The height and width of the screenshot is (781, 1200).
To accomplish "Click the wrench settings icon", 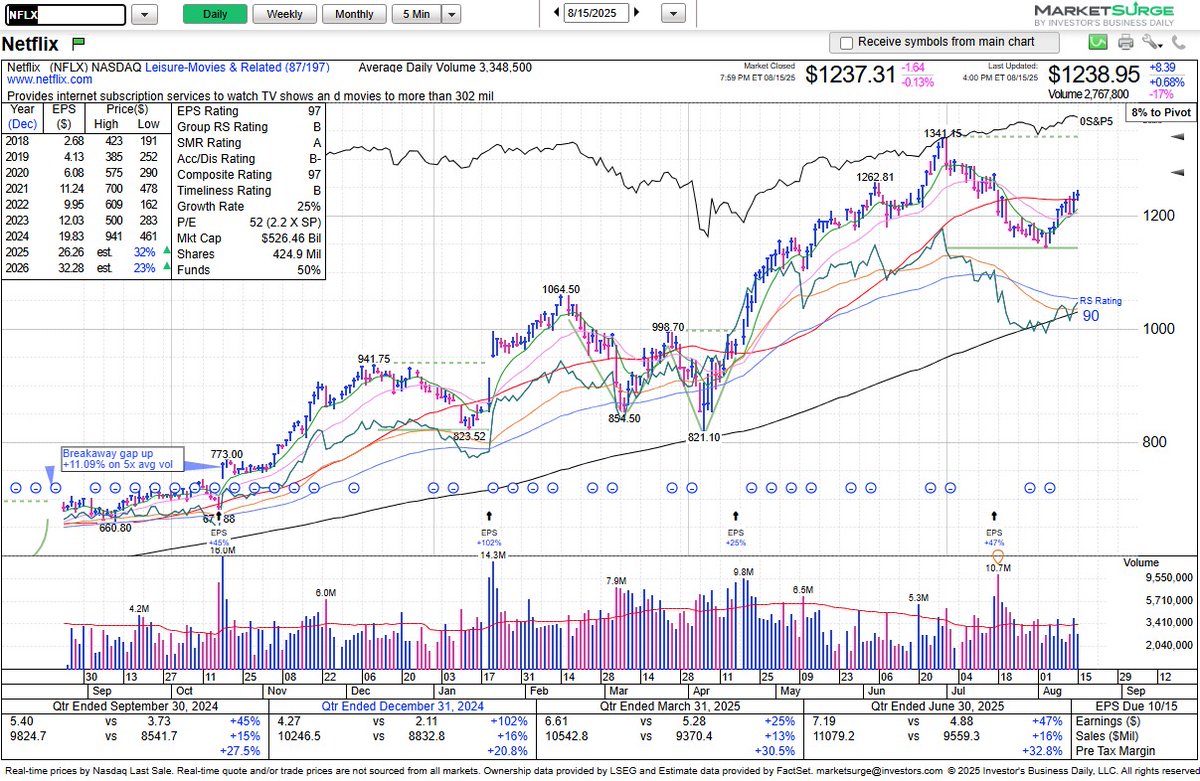I will click(1149, 41).
